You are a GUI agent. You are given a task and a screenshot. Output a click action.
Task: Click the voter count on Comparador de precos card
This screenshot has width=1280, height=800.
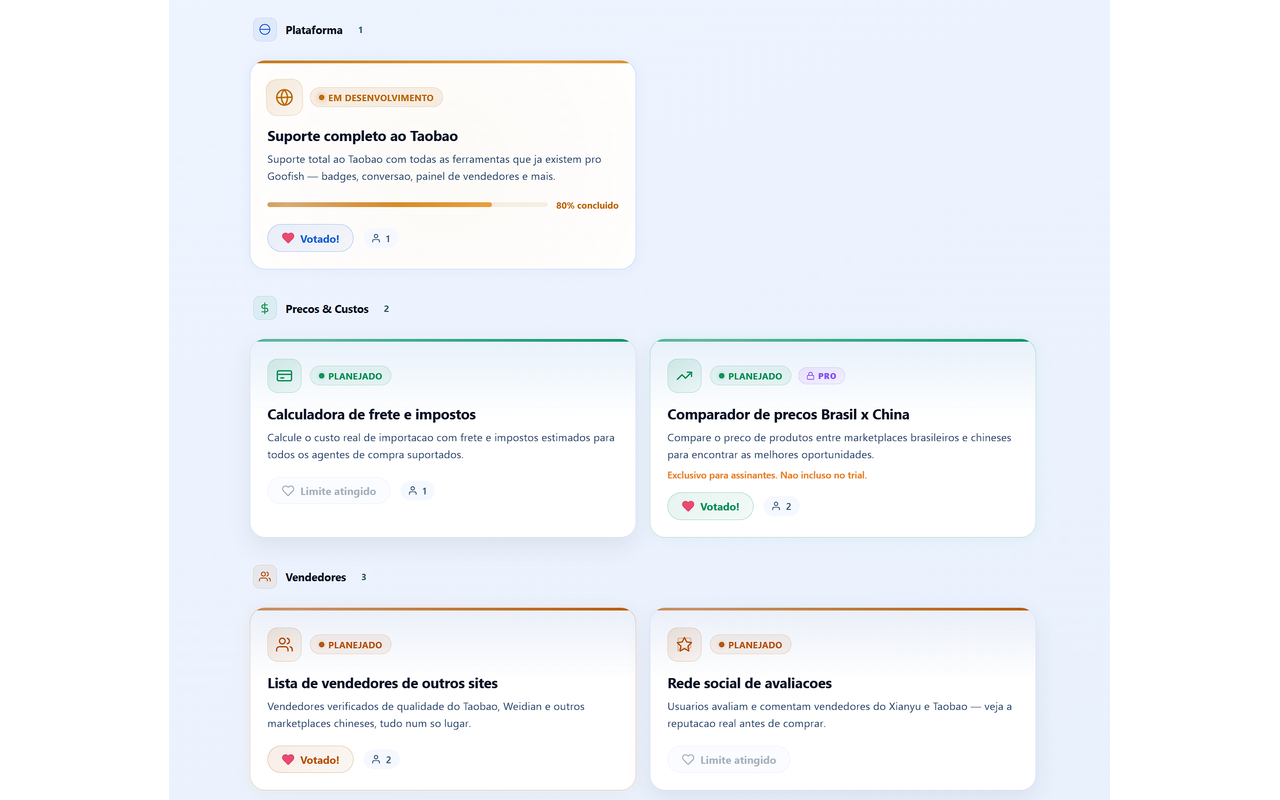(781, 506)
